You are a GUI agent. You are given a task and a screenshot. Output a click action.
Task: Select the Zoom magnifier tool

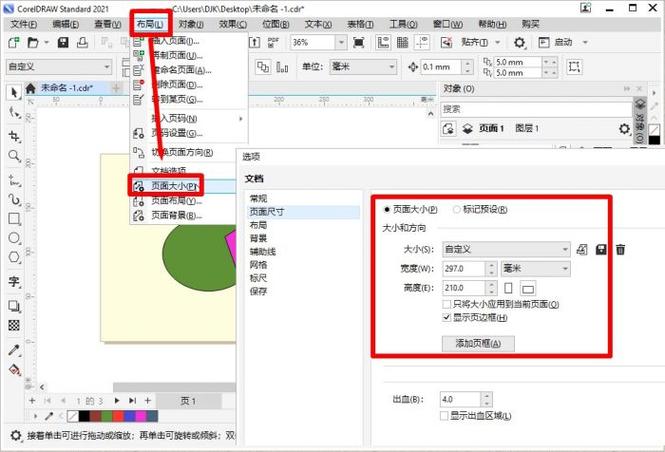click(14, 156)
